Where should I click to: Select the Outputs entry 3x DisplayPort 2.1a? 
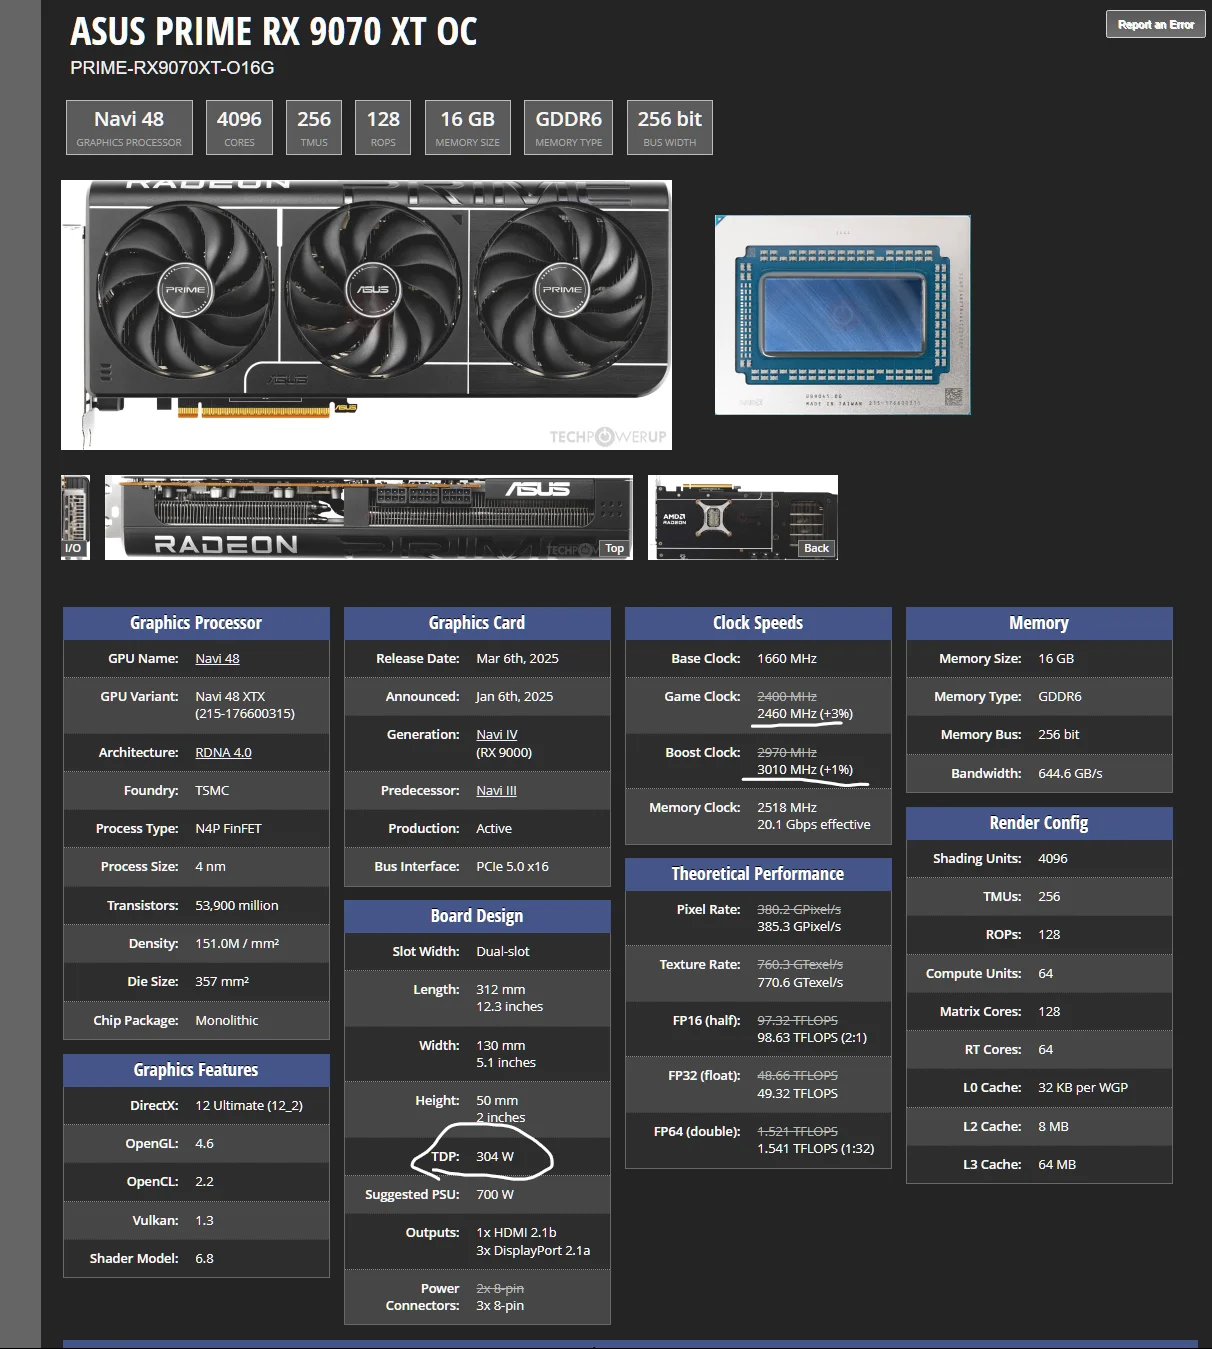point(533,1250)
